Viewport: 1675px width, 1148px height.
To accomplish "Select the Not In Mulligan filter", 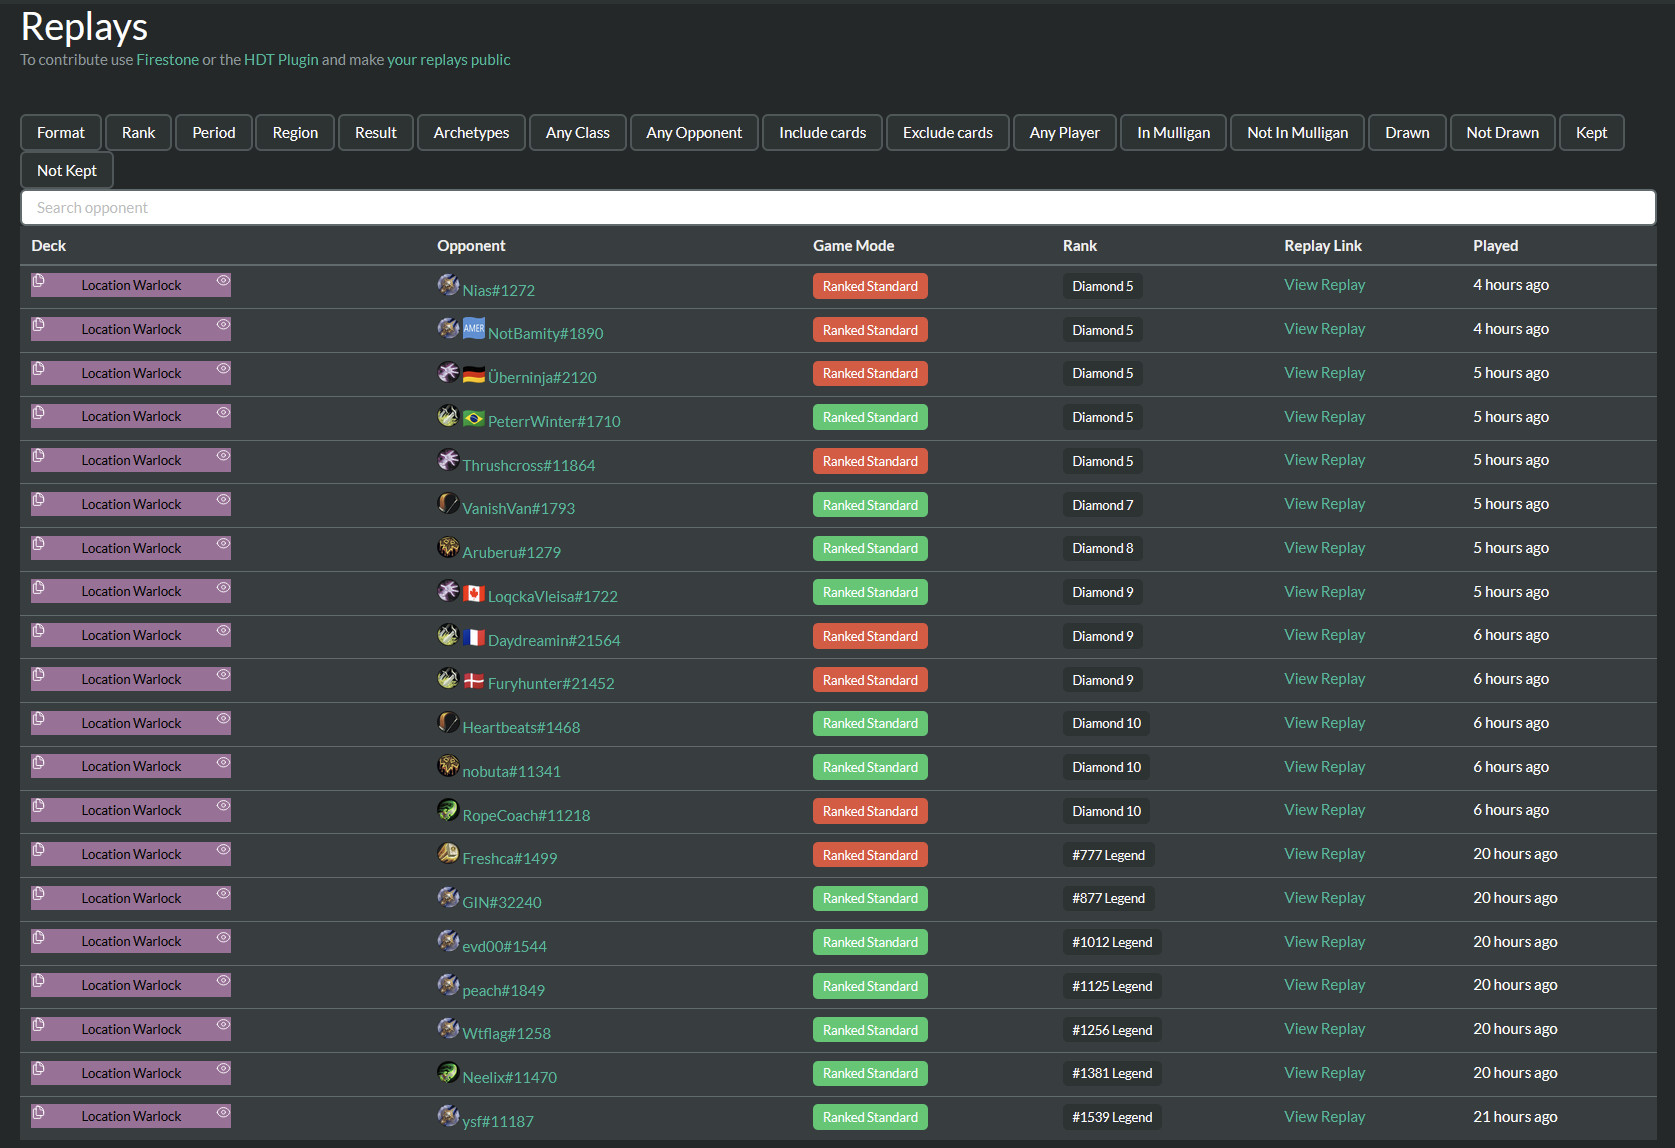I will pyautogui.click(x=1297, y=133).
